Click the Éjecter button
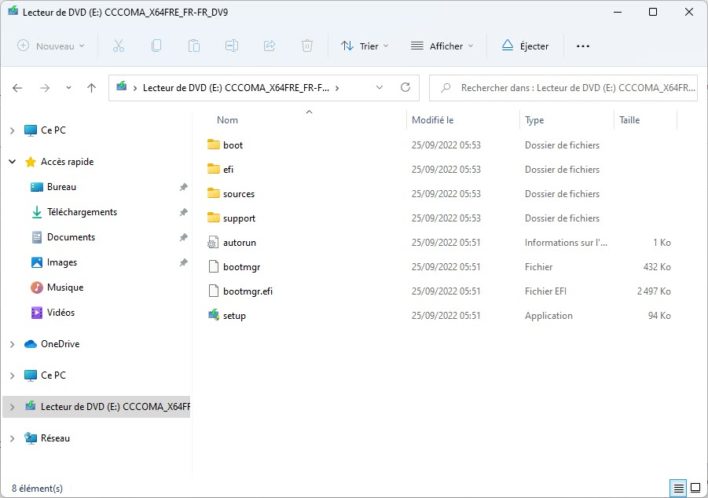The image size is (708, 498). pyautogui.click(x=525, y=46)
